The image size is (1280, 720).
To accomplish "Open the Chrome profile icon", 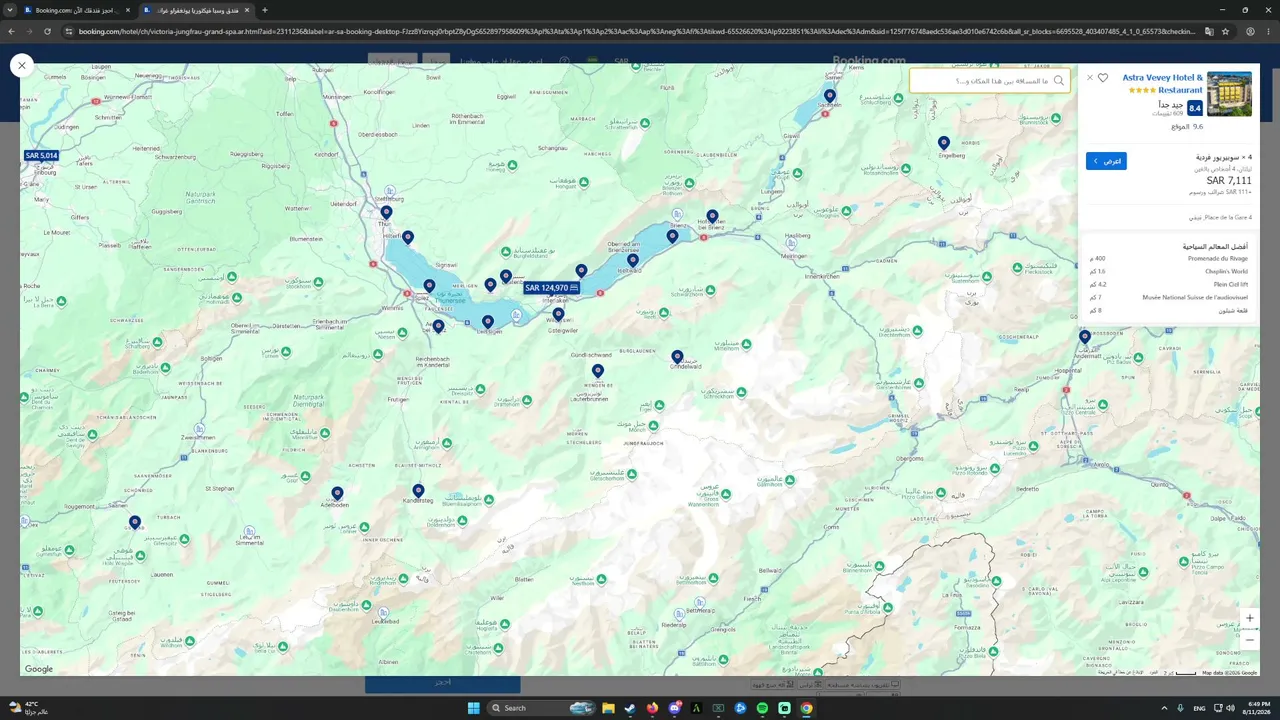I will point(1250,31).
